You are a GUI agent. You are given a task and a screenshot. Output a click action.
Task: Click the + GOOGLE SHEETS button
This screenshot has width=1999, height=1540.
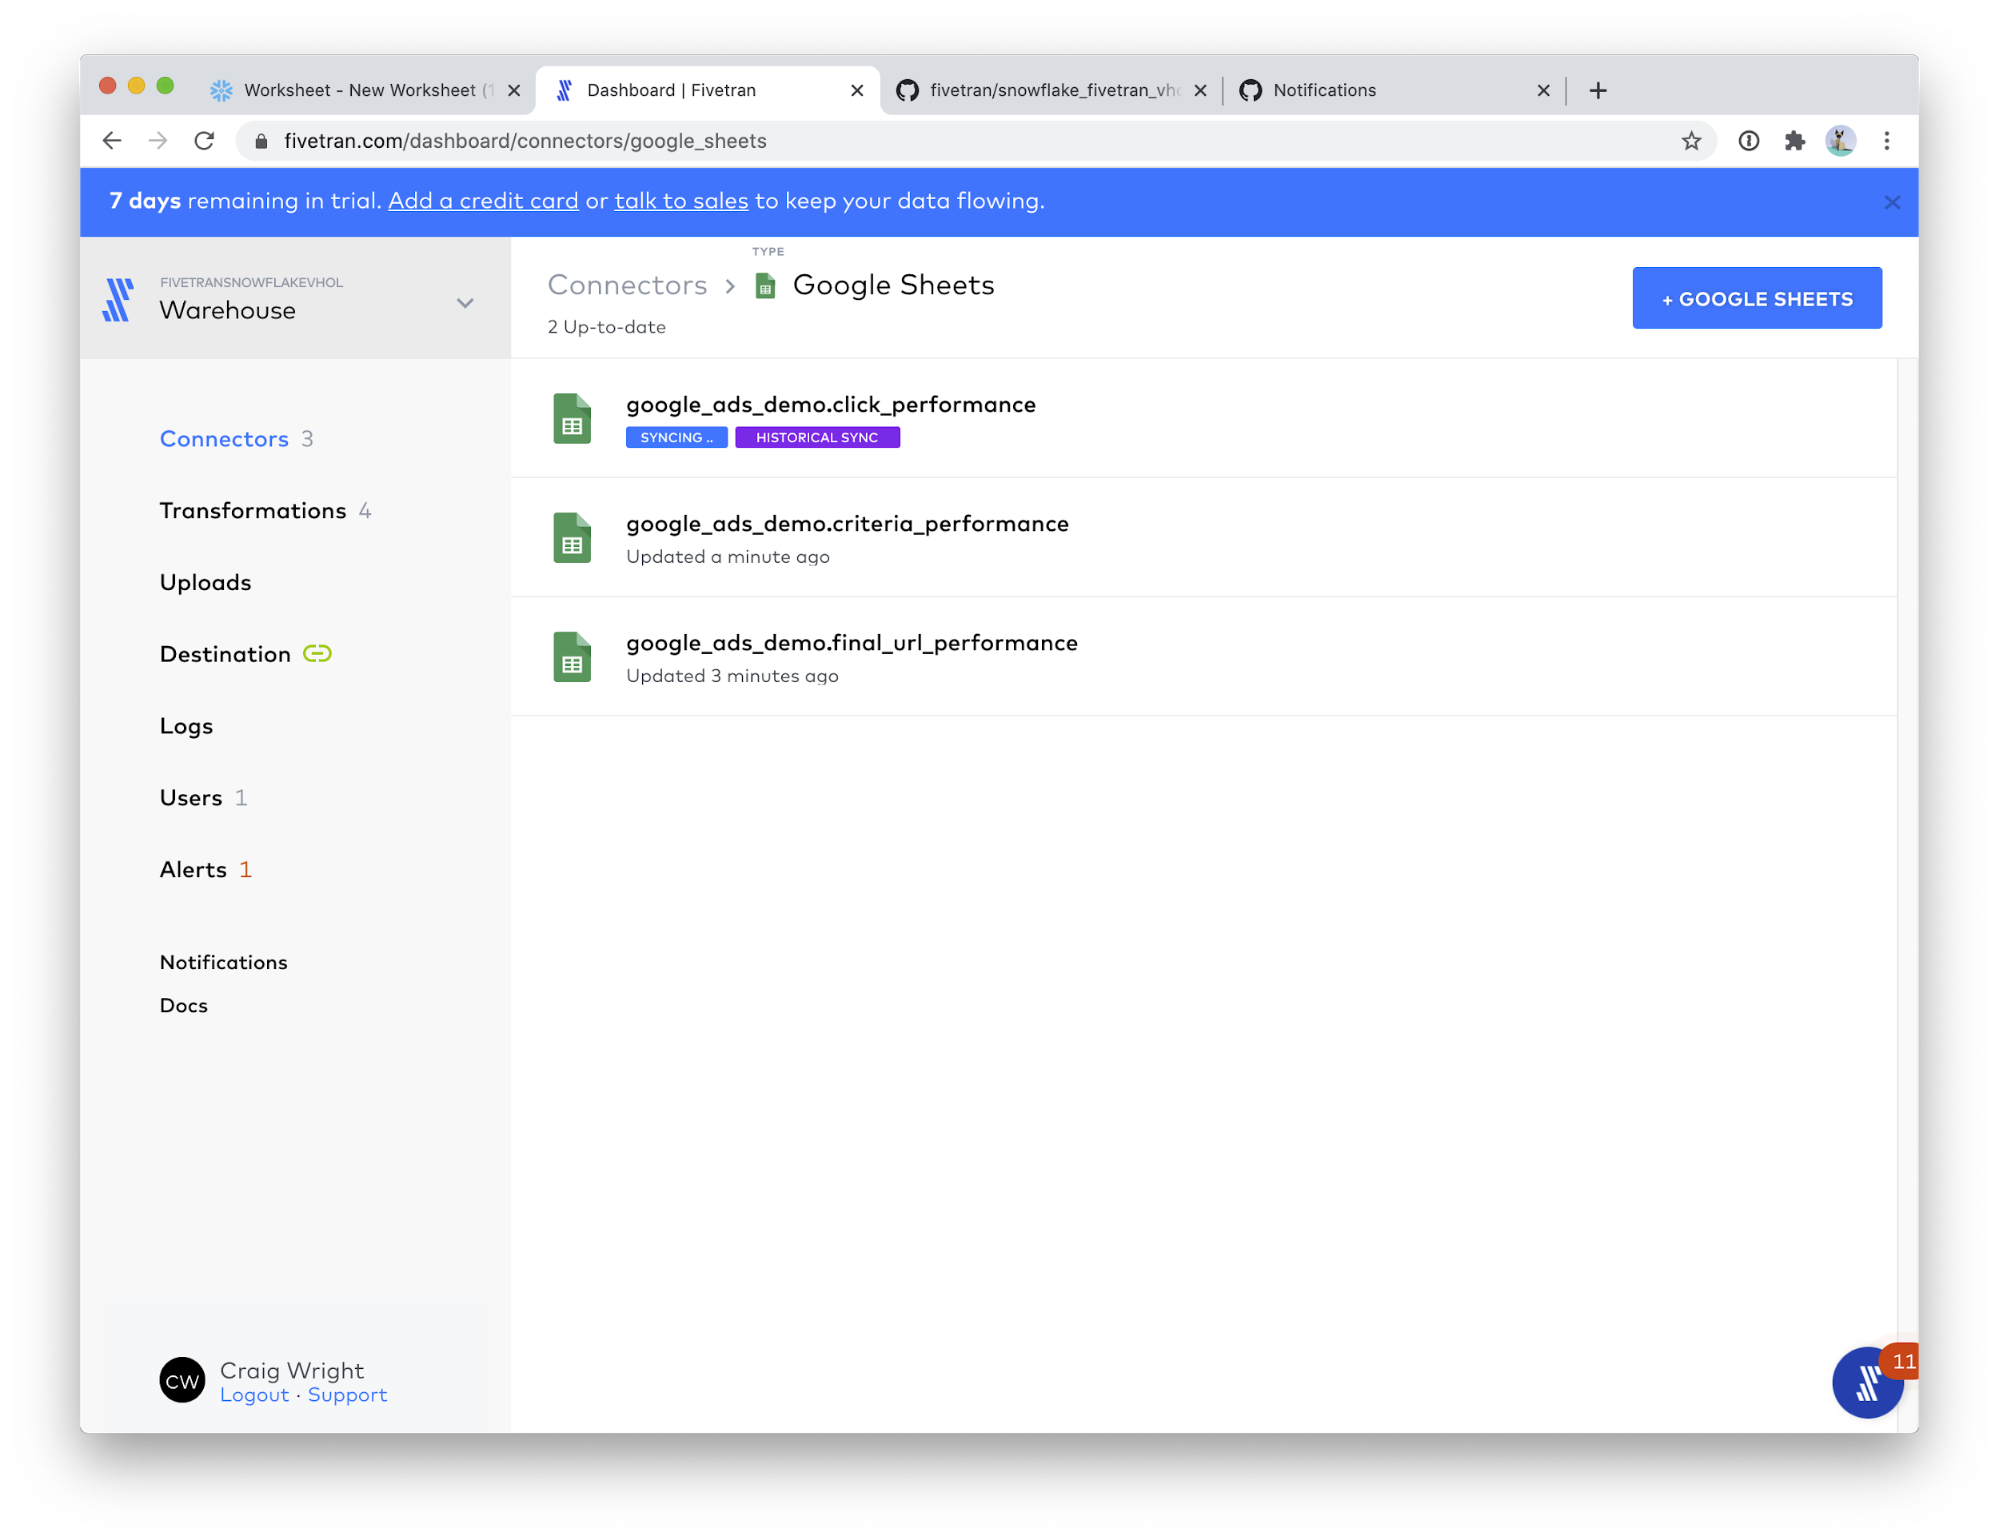pyautogui.click(x=1756, y=298)
